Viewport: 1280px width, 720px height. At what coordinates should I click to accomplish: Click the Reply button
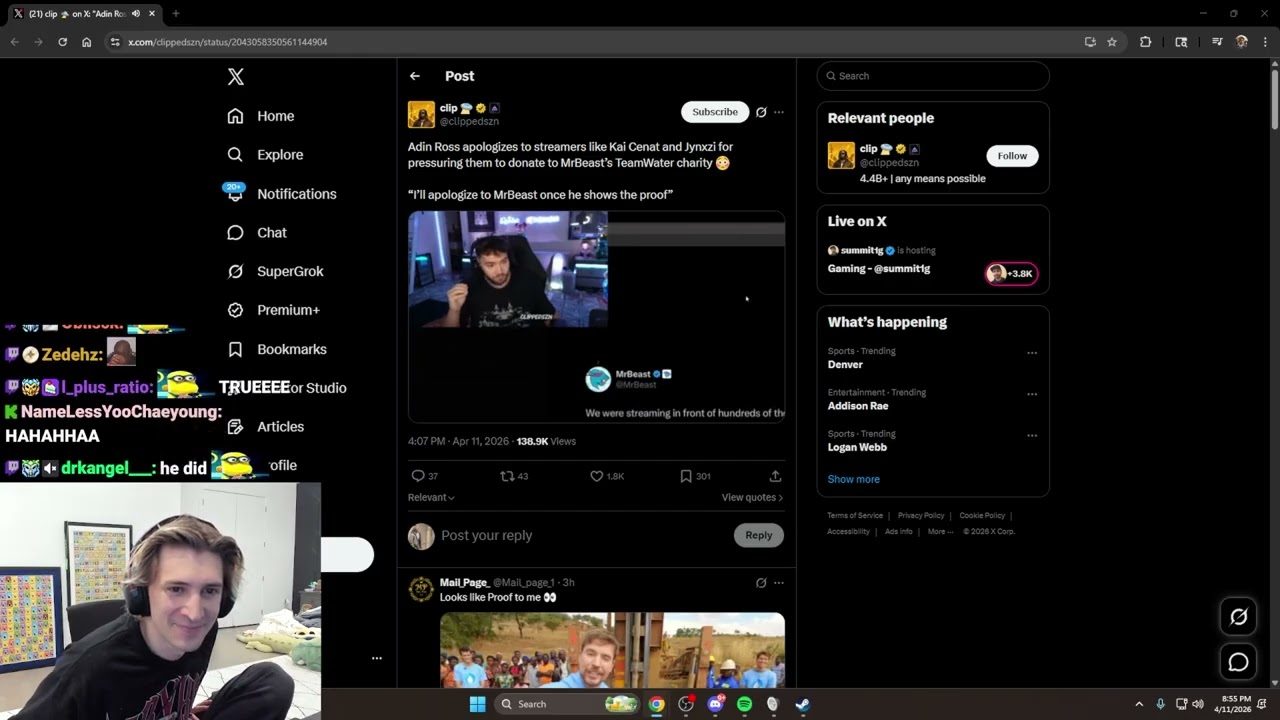point(759,536)
